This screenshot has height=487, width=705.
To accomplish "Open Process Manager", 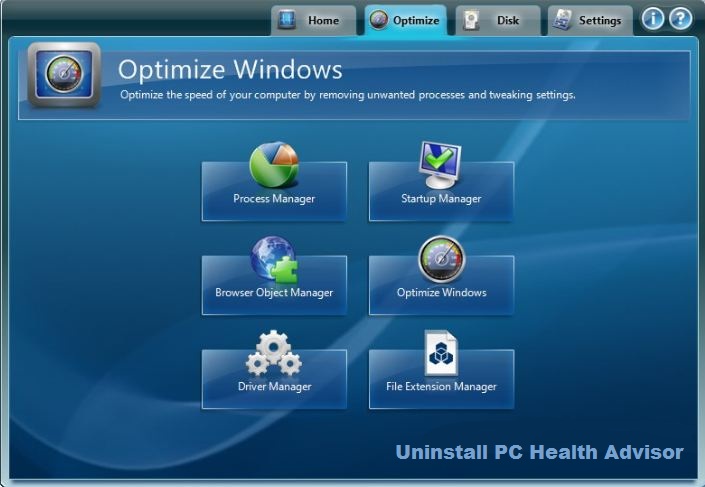I will [x=274, y=192].
